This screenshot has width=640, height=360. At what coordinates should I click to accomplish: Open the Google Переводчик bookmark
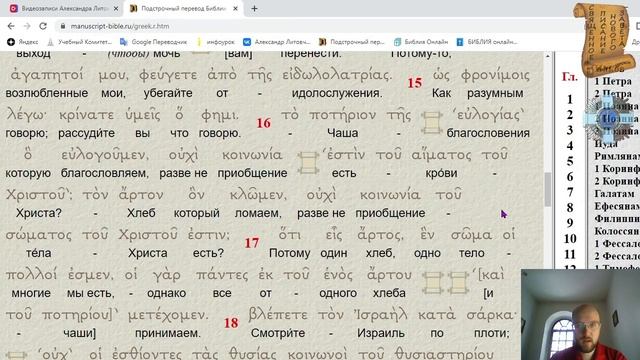(153, 42)
